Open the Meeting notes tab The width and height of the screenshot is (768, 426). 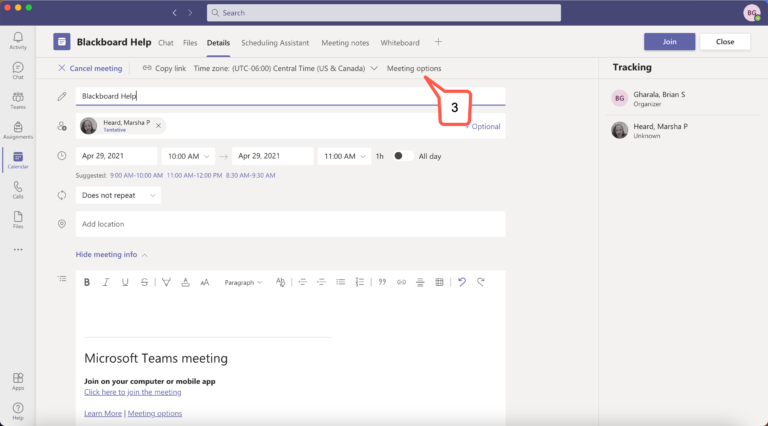pyautogui.click(x=345, y=43)
